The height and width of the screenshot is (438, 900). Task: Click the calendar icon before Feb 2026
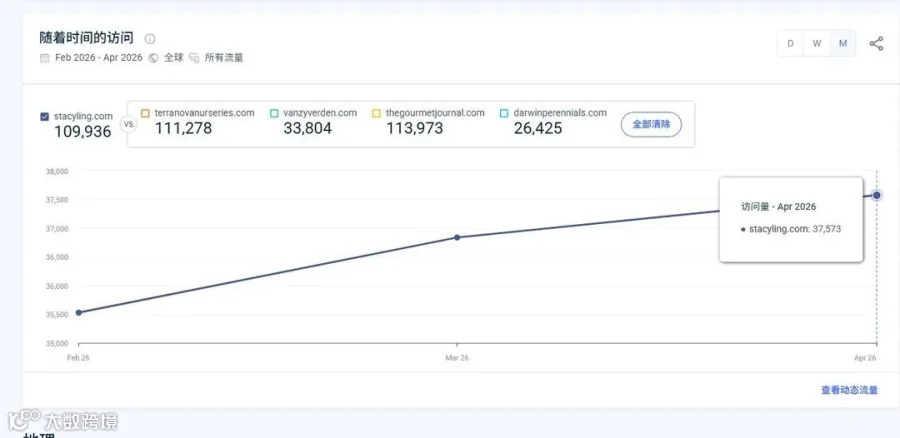point(45,58)
